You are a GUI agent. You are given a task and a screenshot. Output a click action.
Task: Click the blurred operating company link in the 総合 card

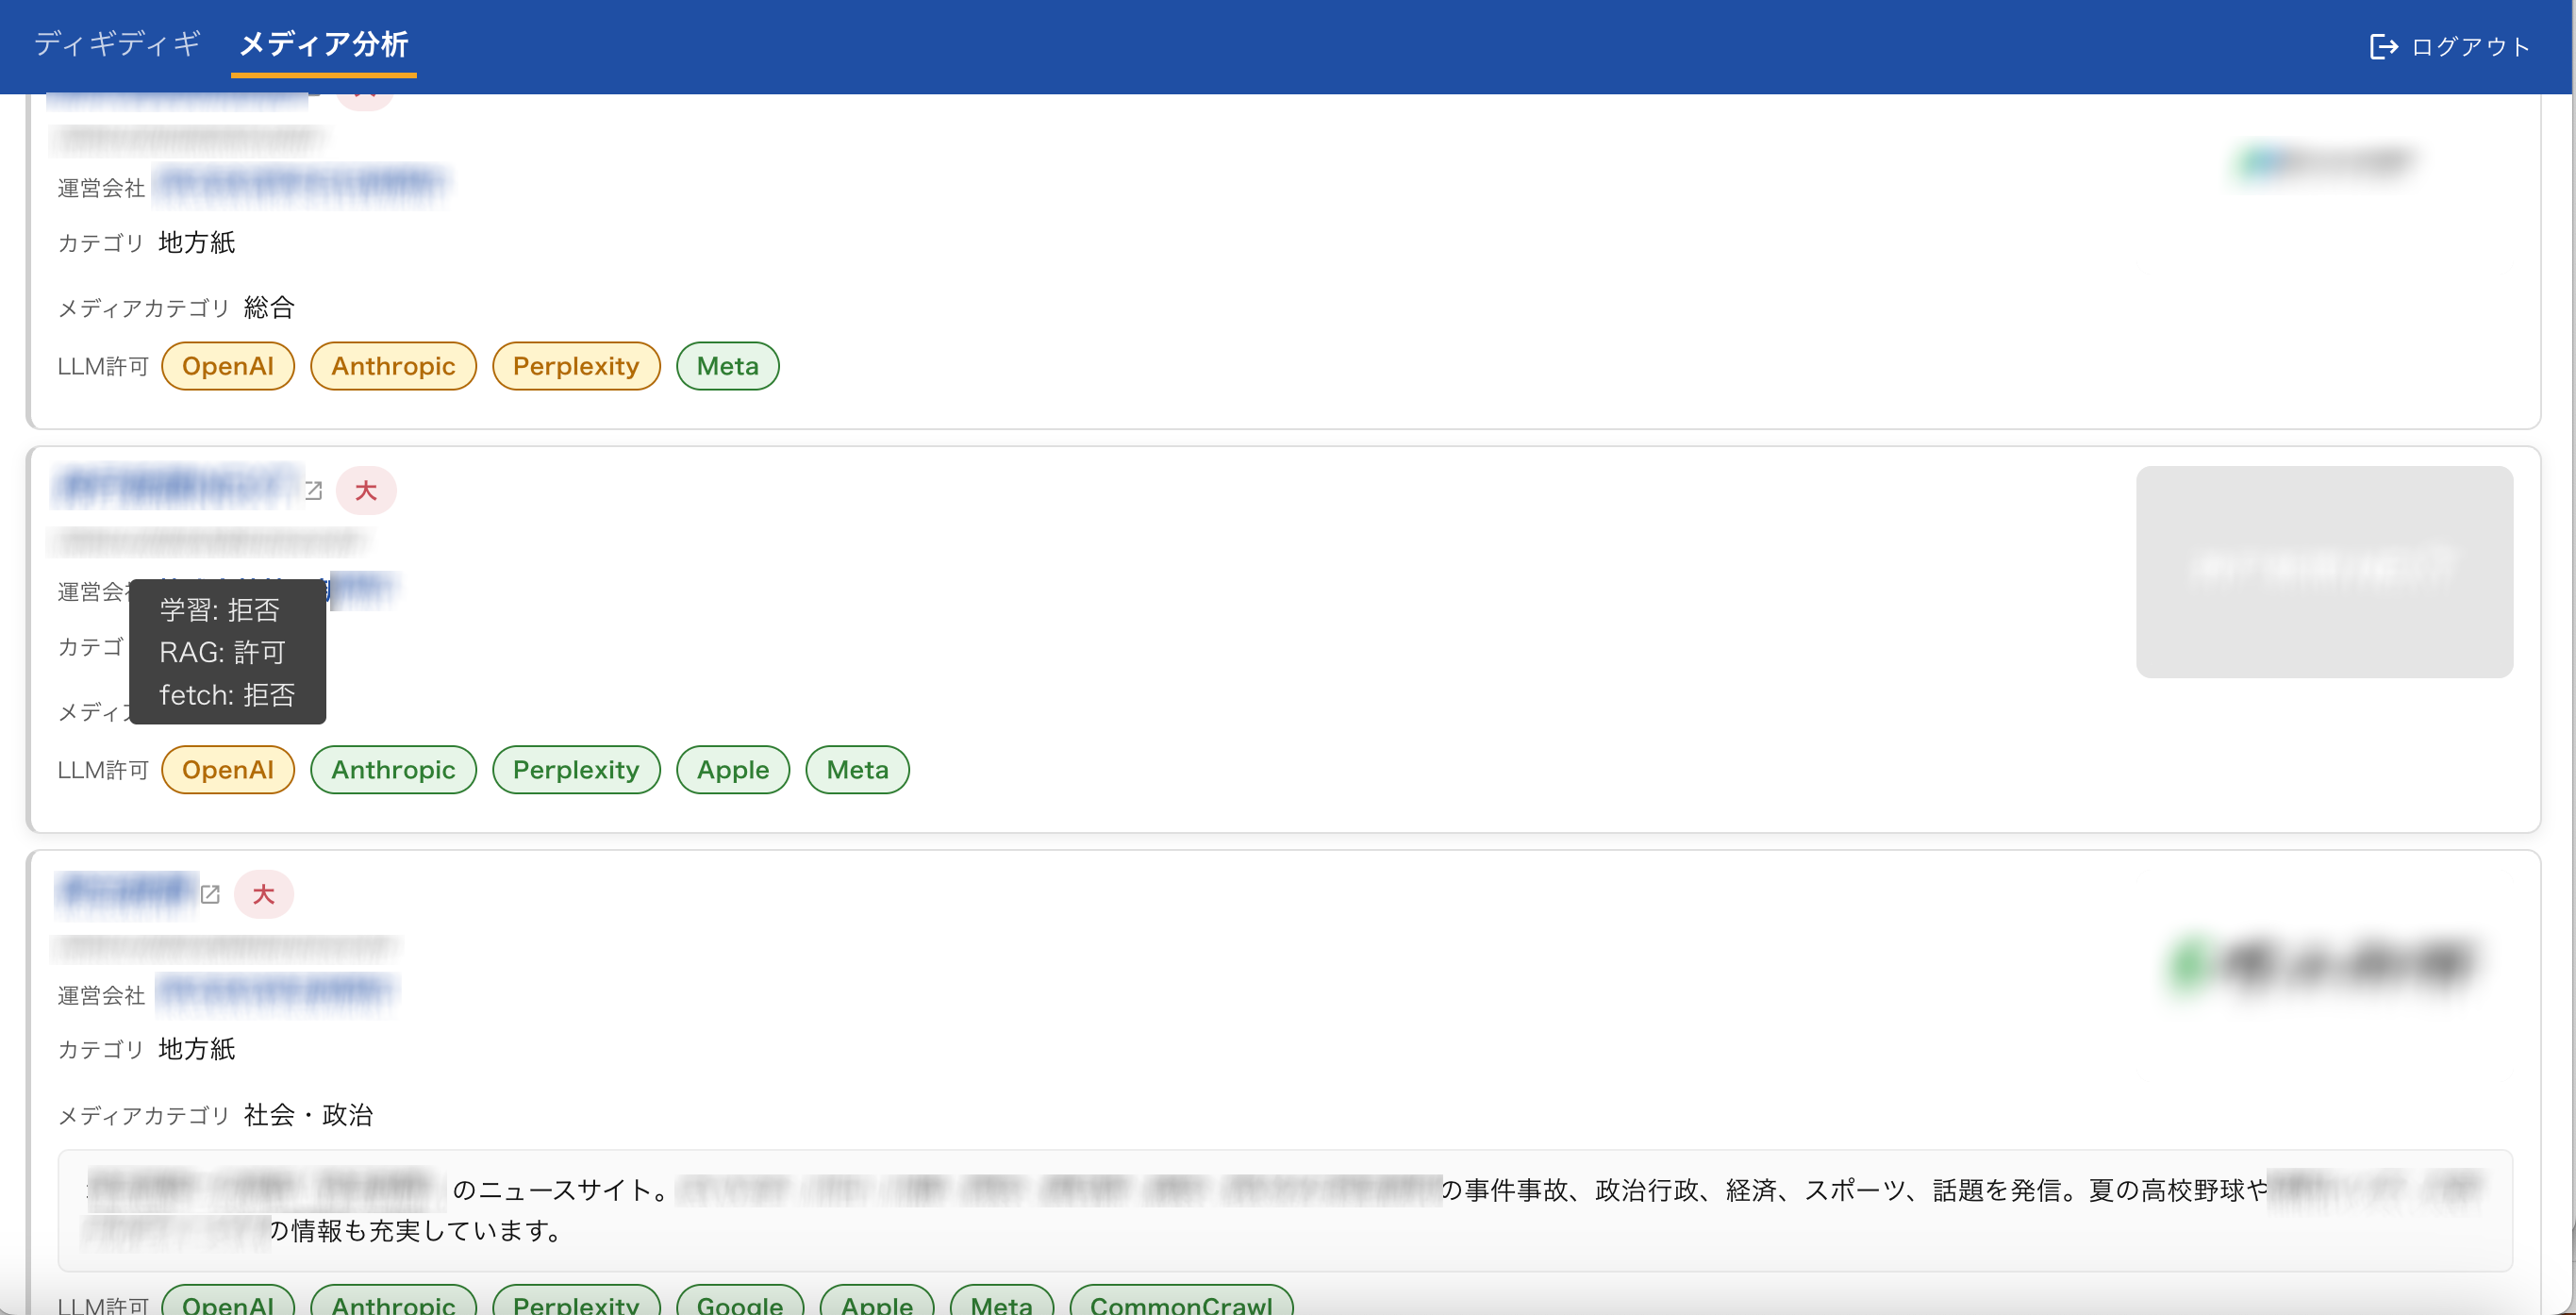click(300, 185)
